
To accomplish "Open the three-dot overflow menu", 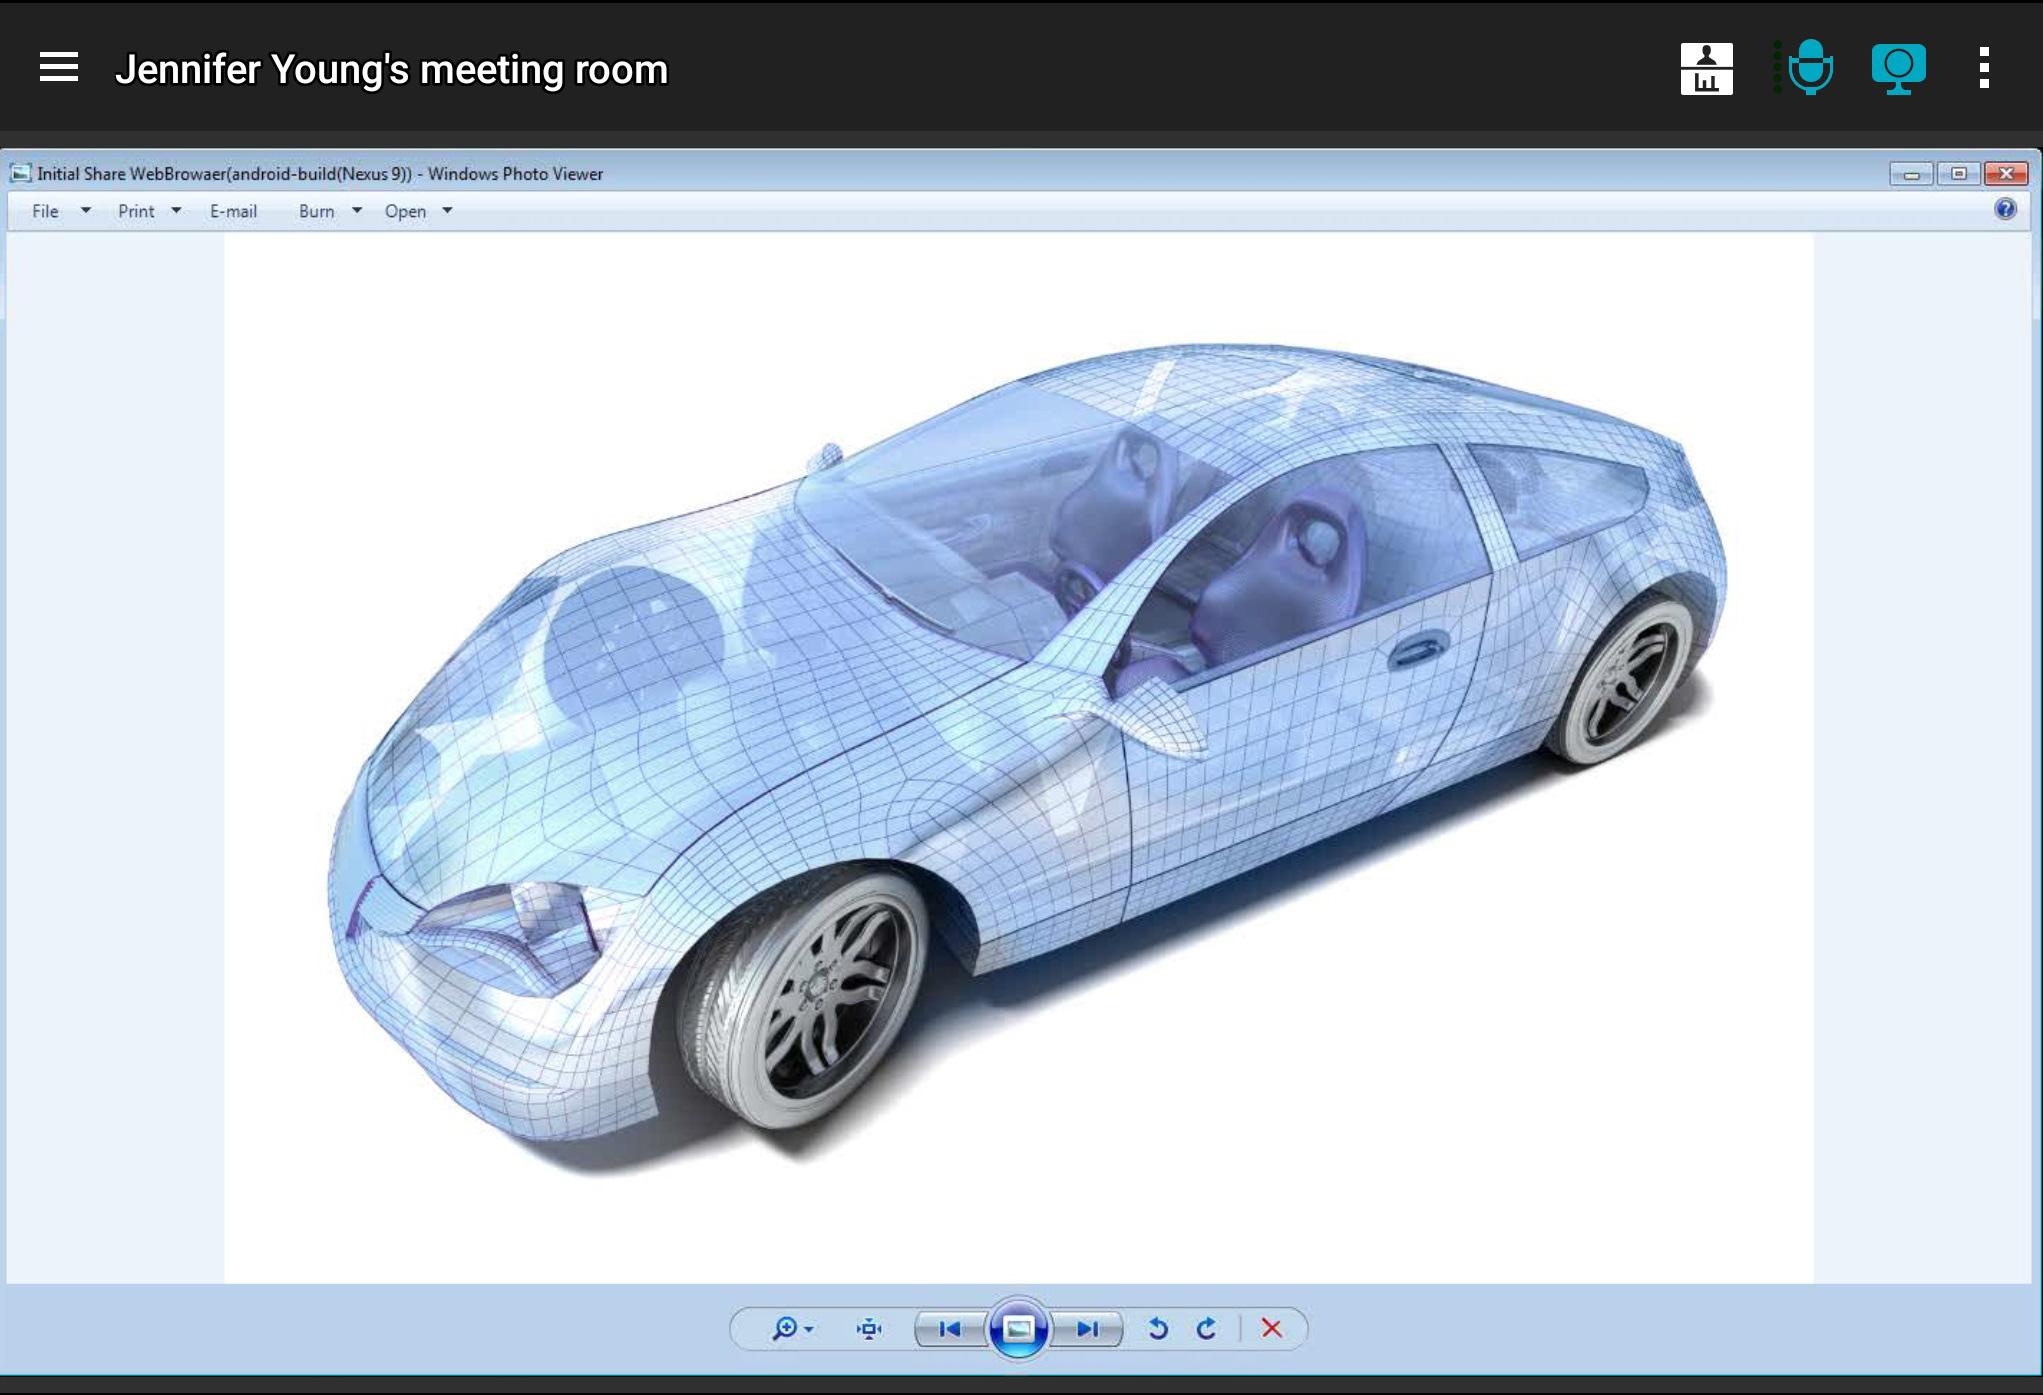I will coord(1984,68).
